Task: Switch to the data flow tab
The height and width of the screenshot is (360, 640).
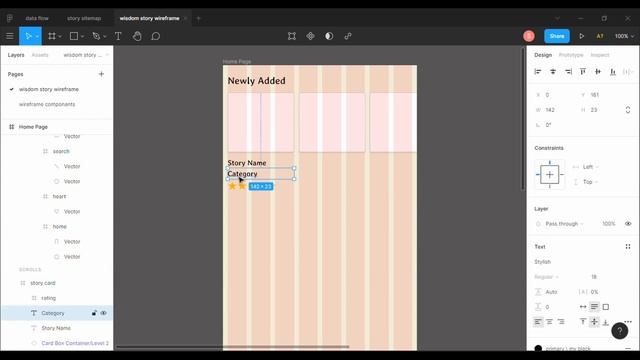Action: 37,18
